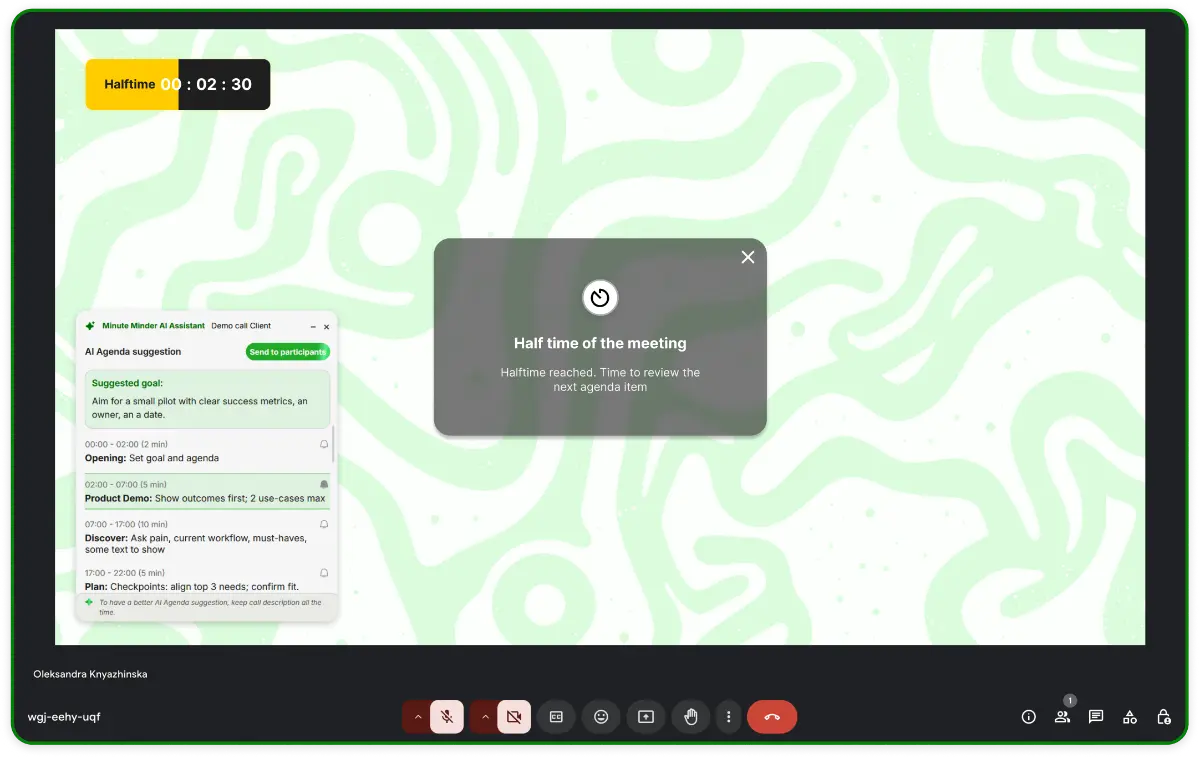
Task: Open the in-call chat panel
Action: (x=1095, y=716)
